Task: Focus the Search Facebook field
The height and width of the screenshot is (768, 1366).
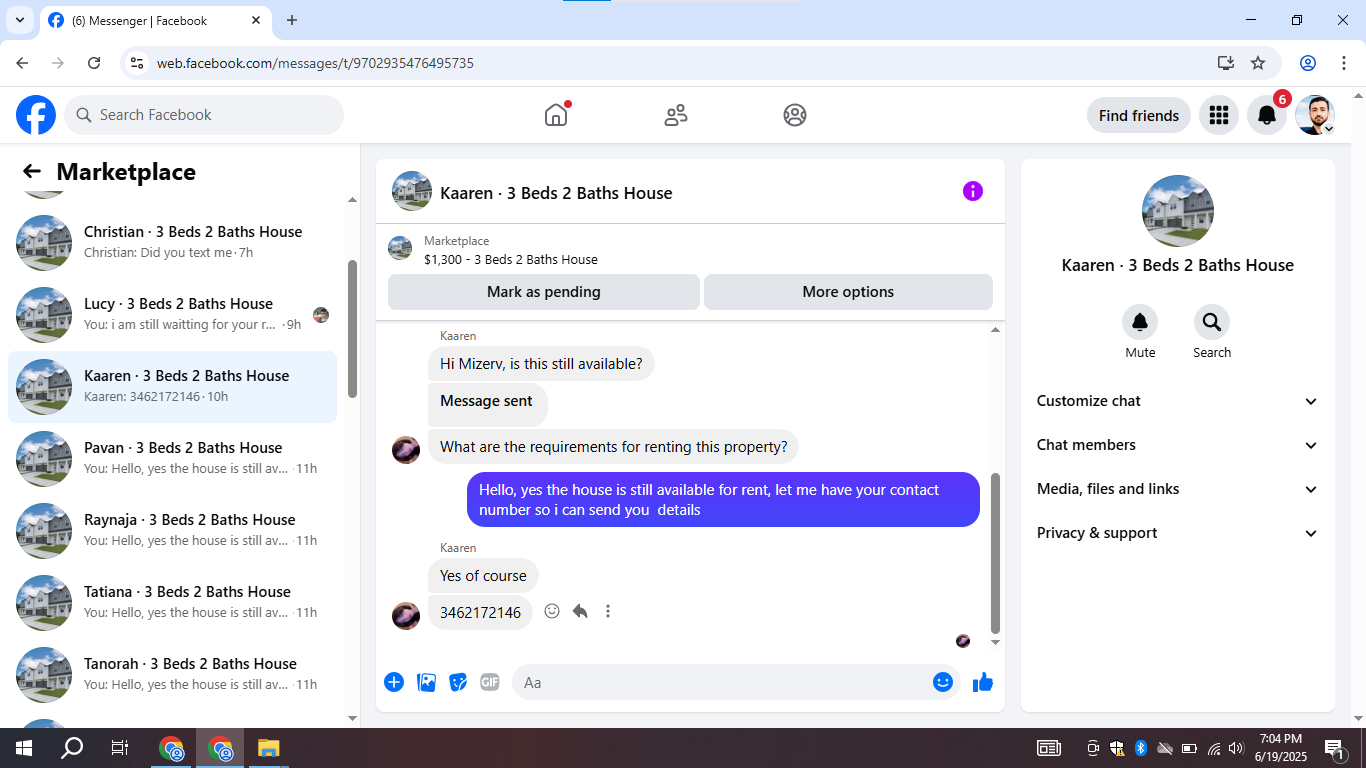Action: click(x=204, y=115)
